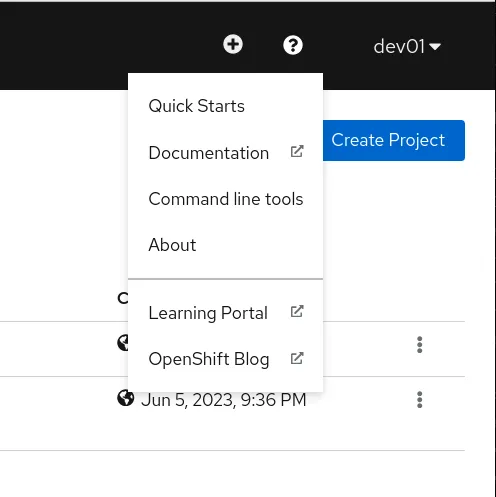Image resolution: width=496 pixels, height=497 pixels.
Task: Click external link icon beside Learning Portal
Action: click(297, 311)
